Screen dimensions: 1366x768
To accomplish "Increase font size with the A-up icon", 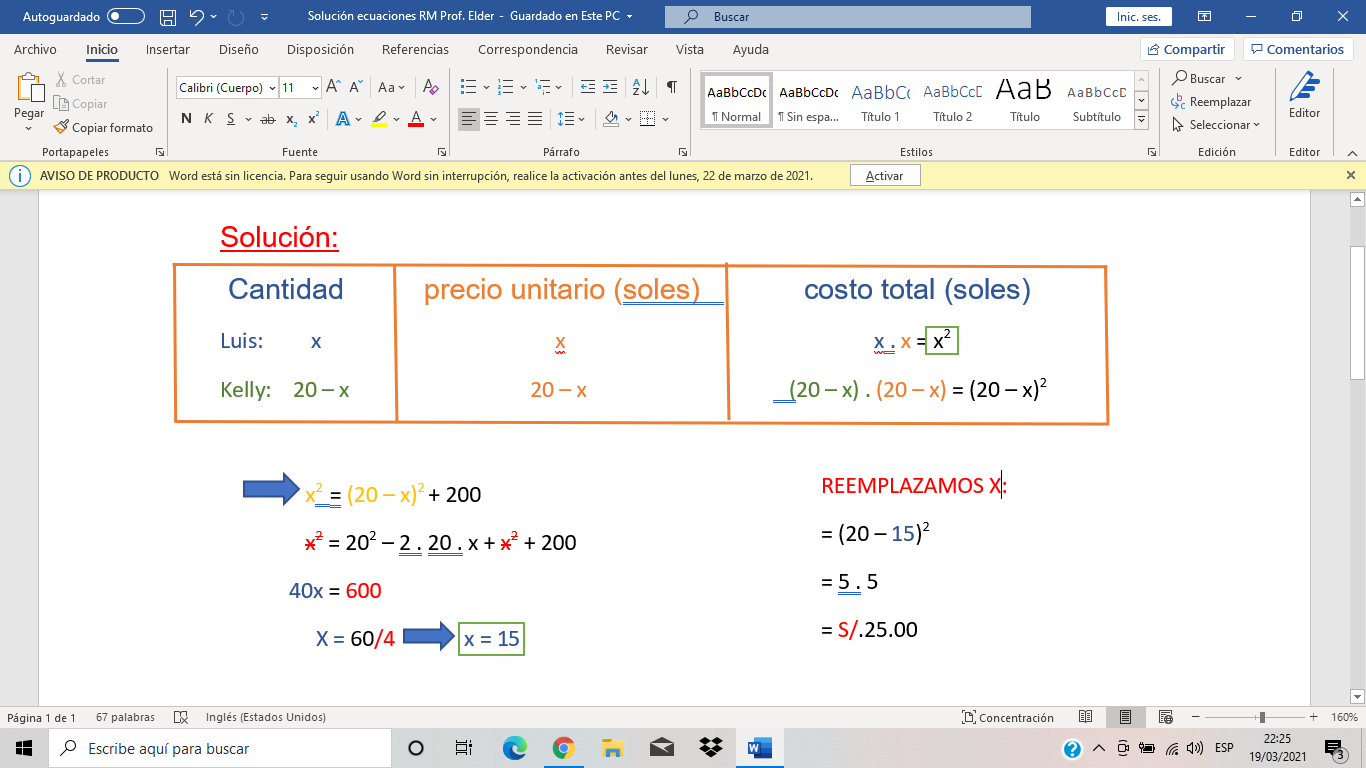I will [334, 87].
